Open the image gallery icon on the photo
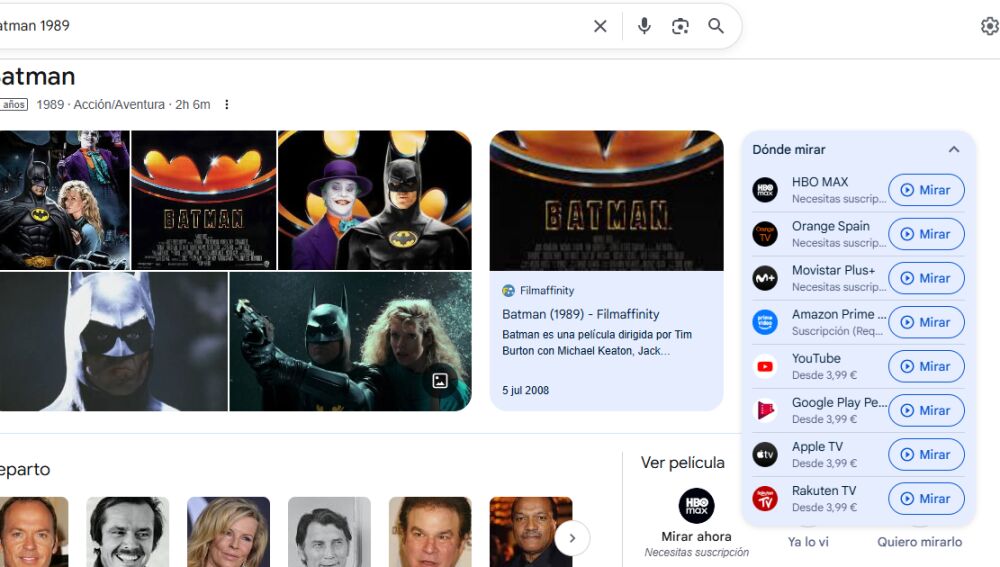The width and height of the screenshot is (1000, 567). pos(440,381)
